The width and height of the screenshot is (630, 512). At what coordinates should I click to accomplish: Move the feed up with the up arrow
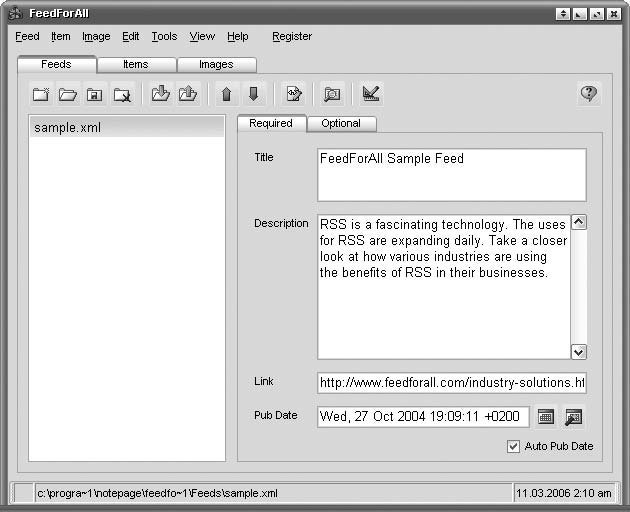(x=226, y=94)
